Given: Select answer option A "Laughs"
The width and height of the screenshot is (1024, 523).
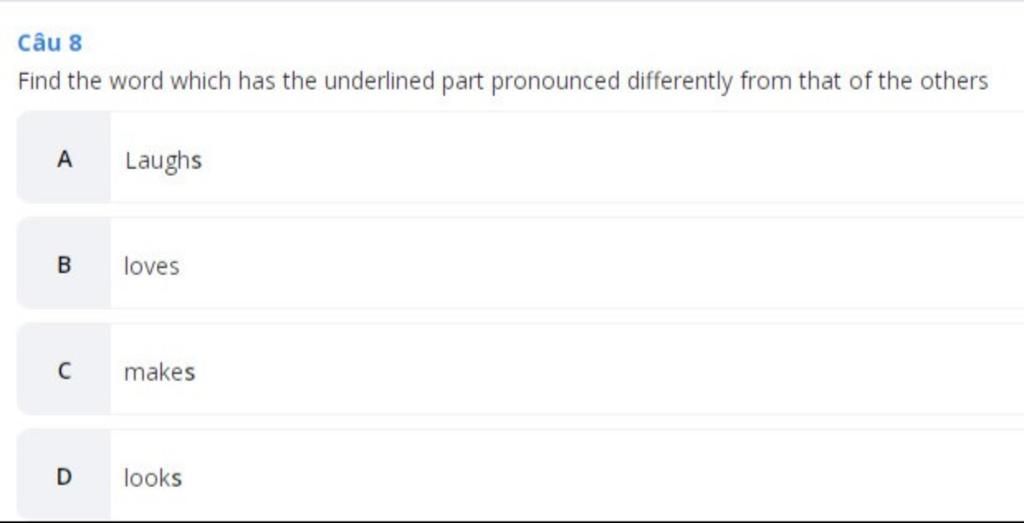Looking at the screenshot, I should [520, 157].
